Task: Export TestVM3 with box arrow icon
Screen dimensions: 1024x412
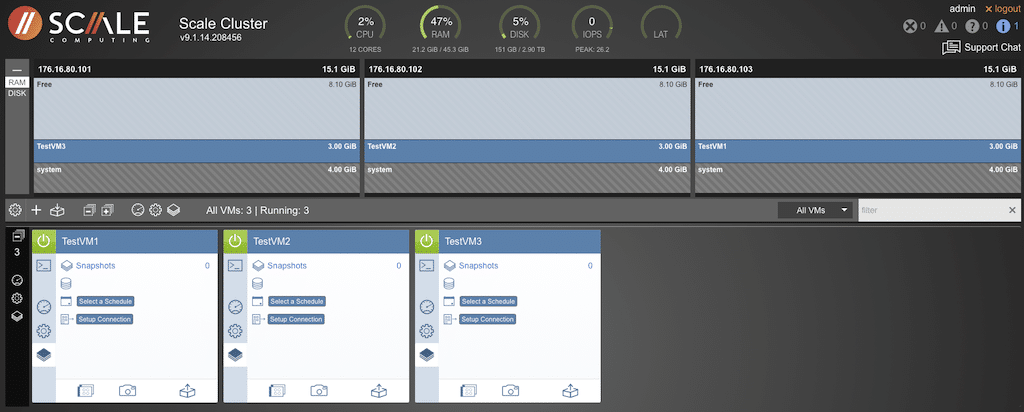Action: pos(570,390)
